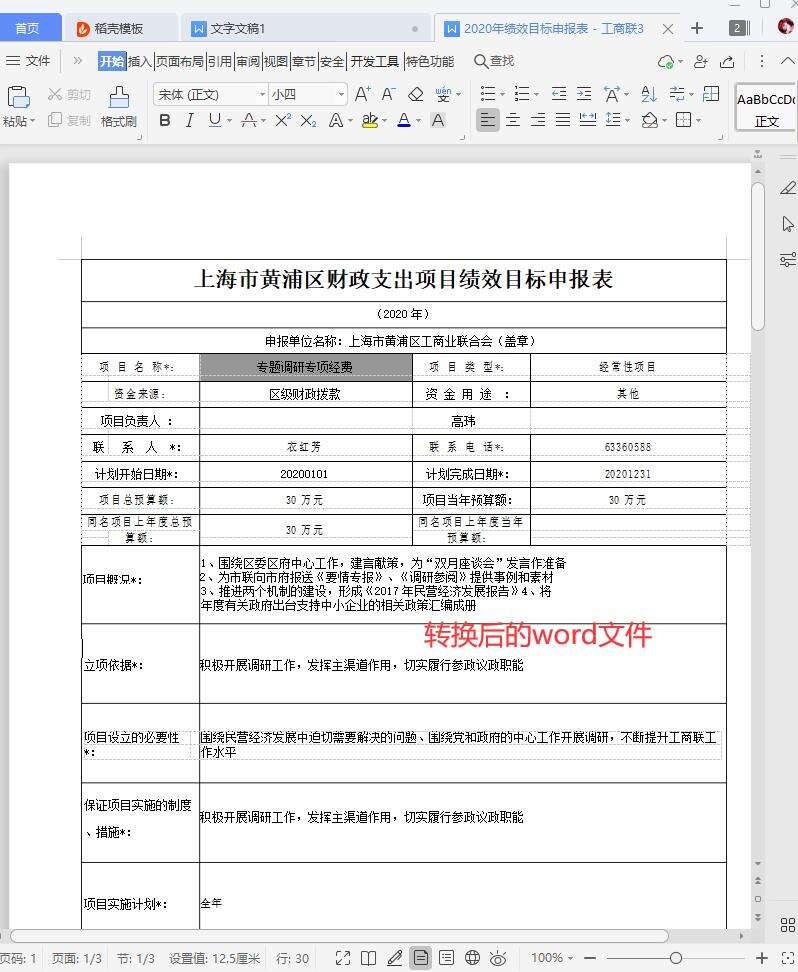
Task: Apply superscript formatting
Action: (283, 120)
